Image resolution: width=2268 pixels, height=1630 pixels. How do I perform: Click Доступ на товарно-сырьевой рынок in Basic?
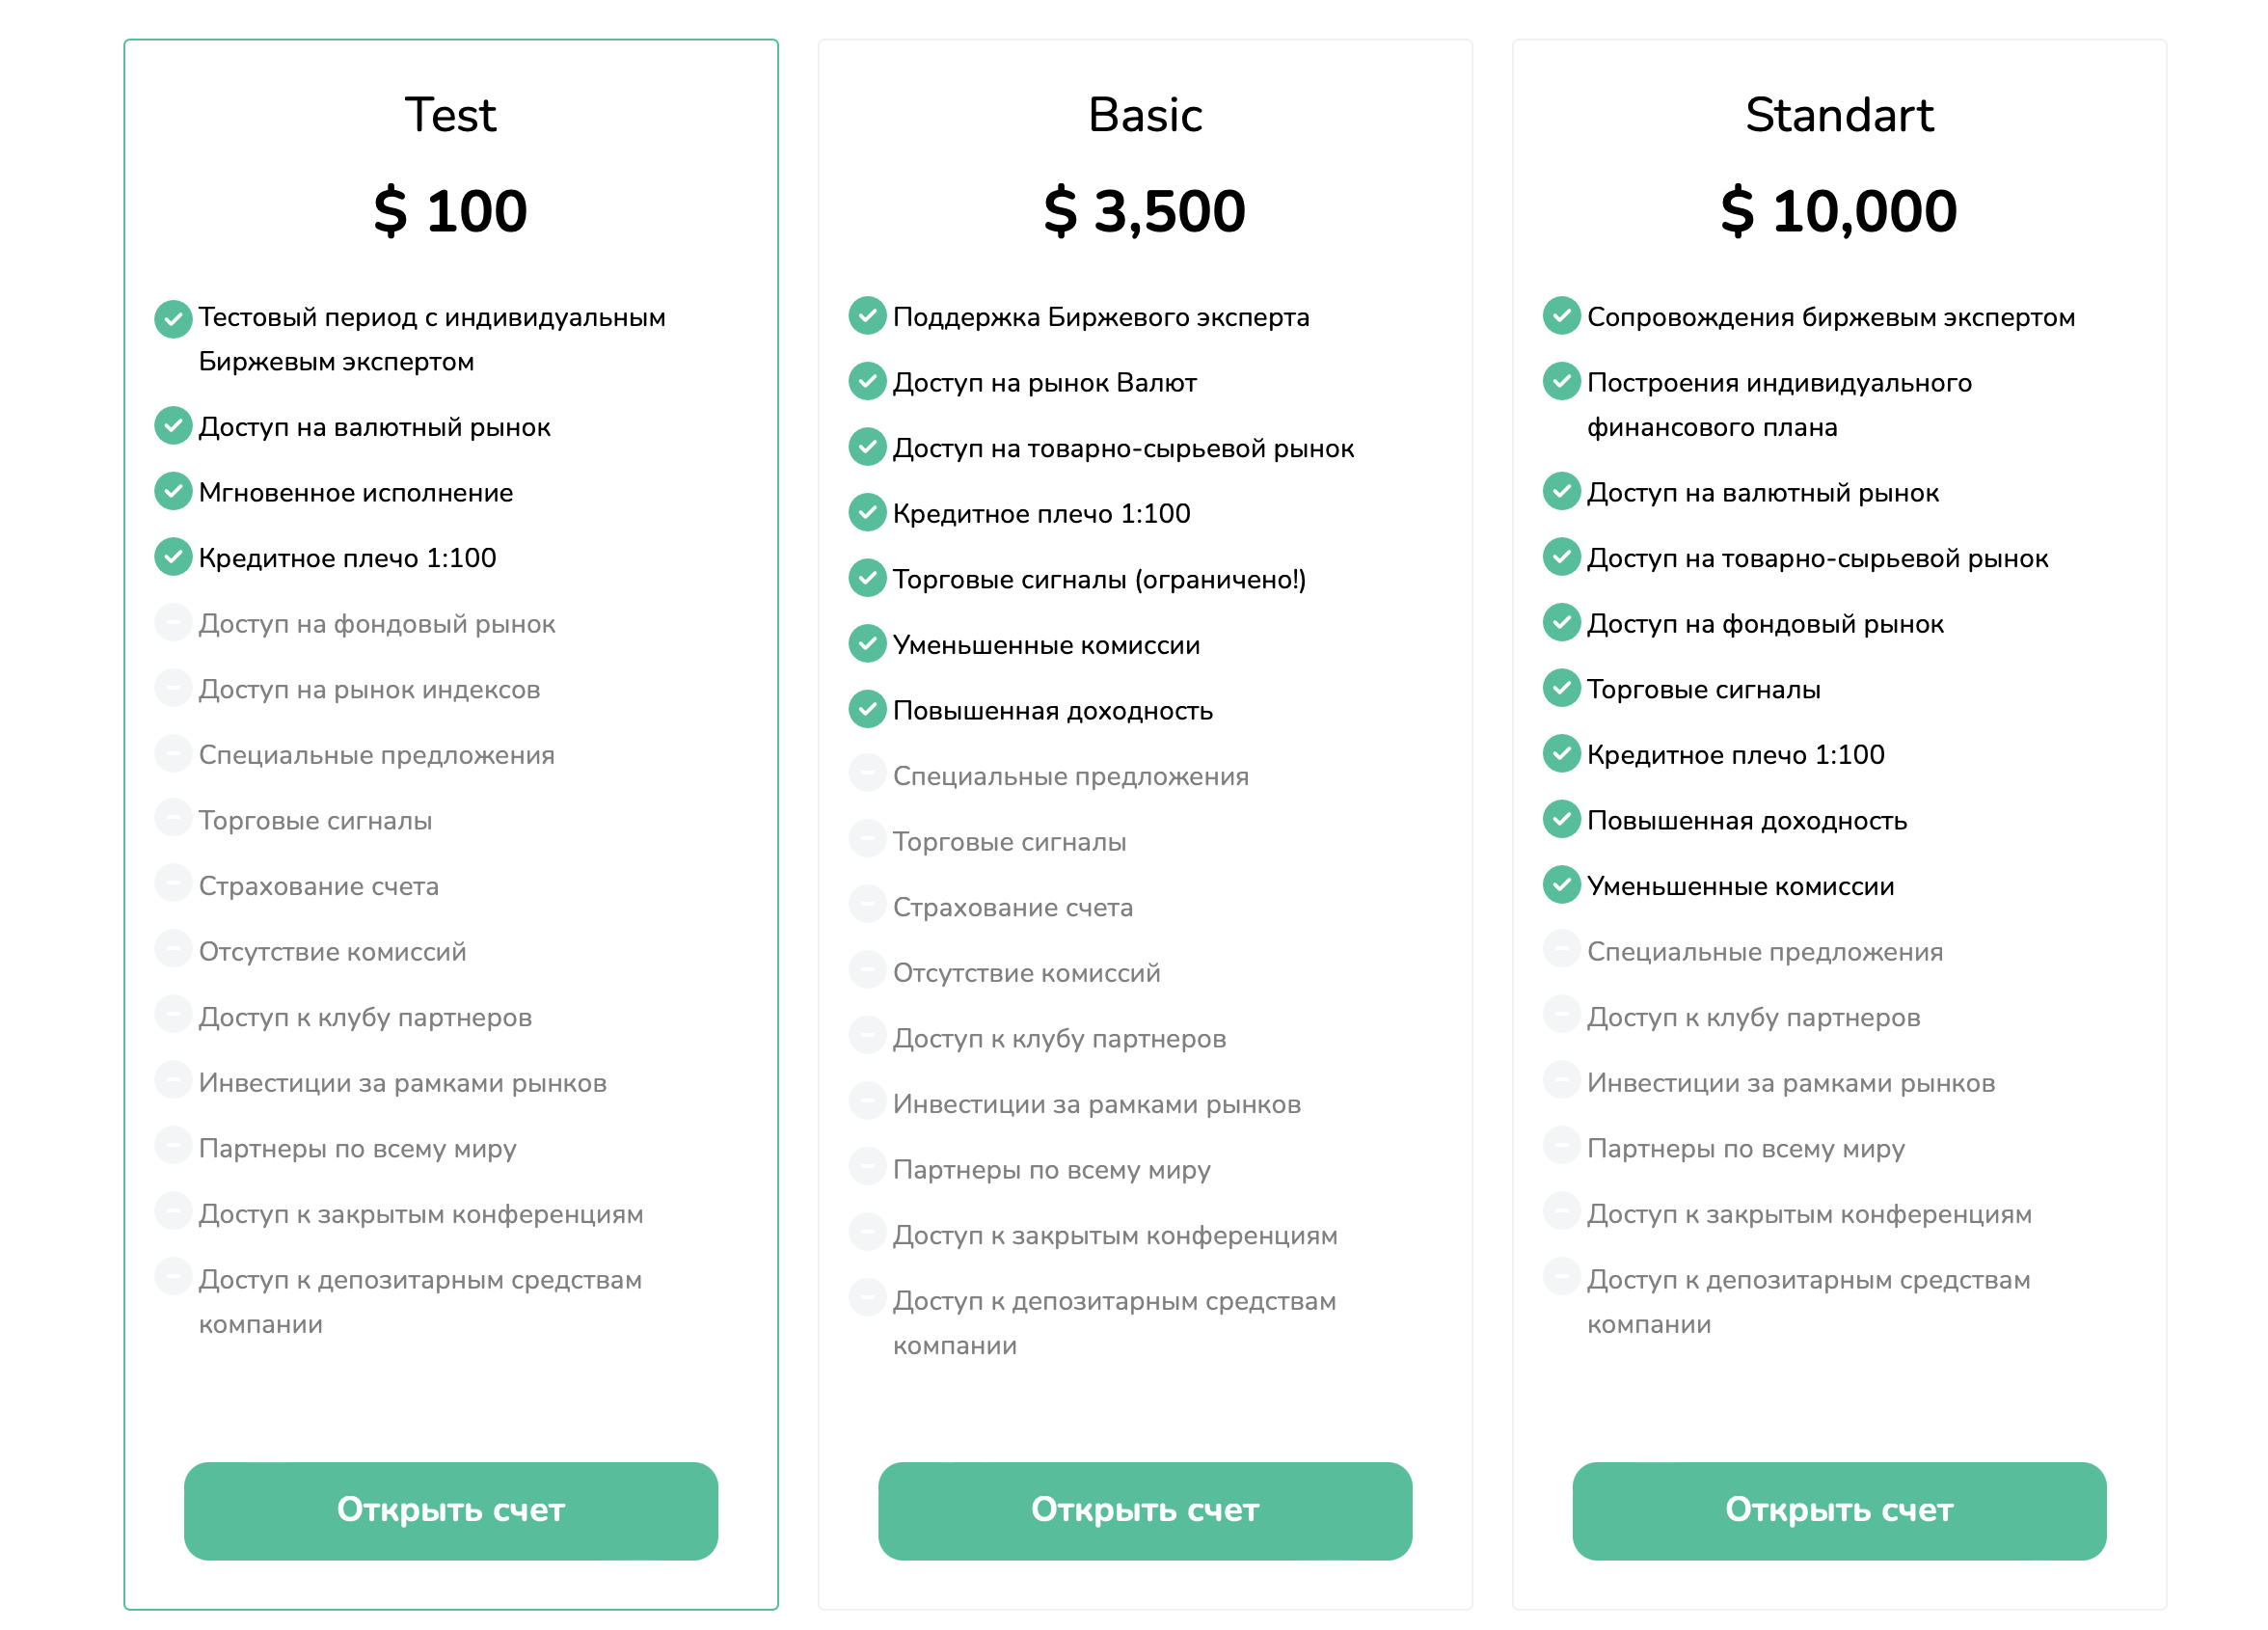tap(1123, 448)
